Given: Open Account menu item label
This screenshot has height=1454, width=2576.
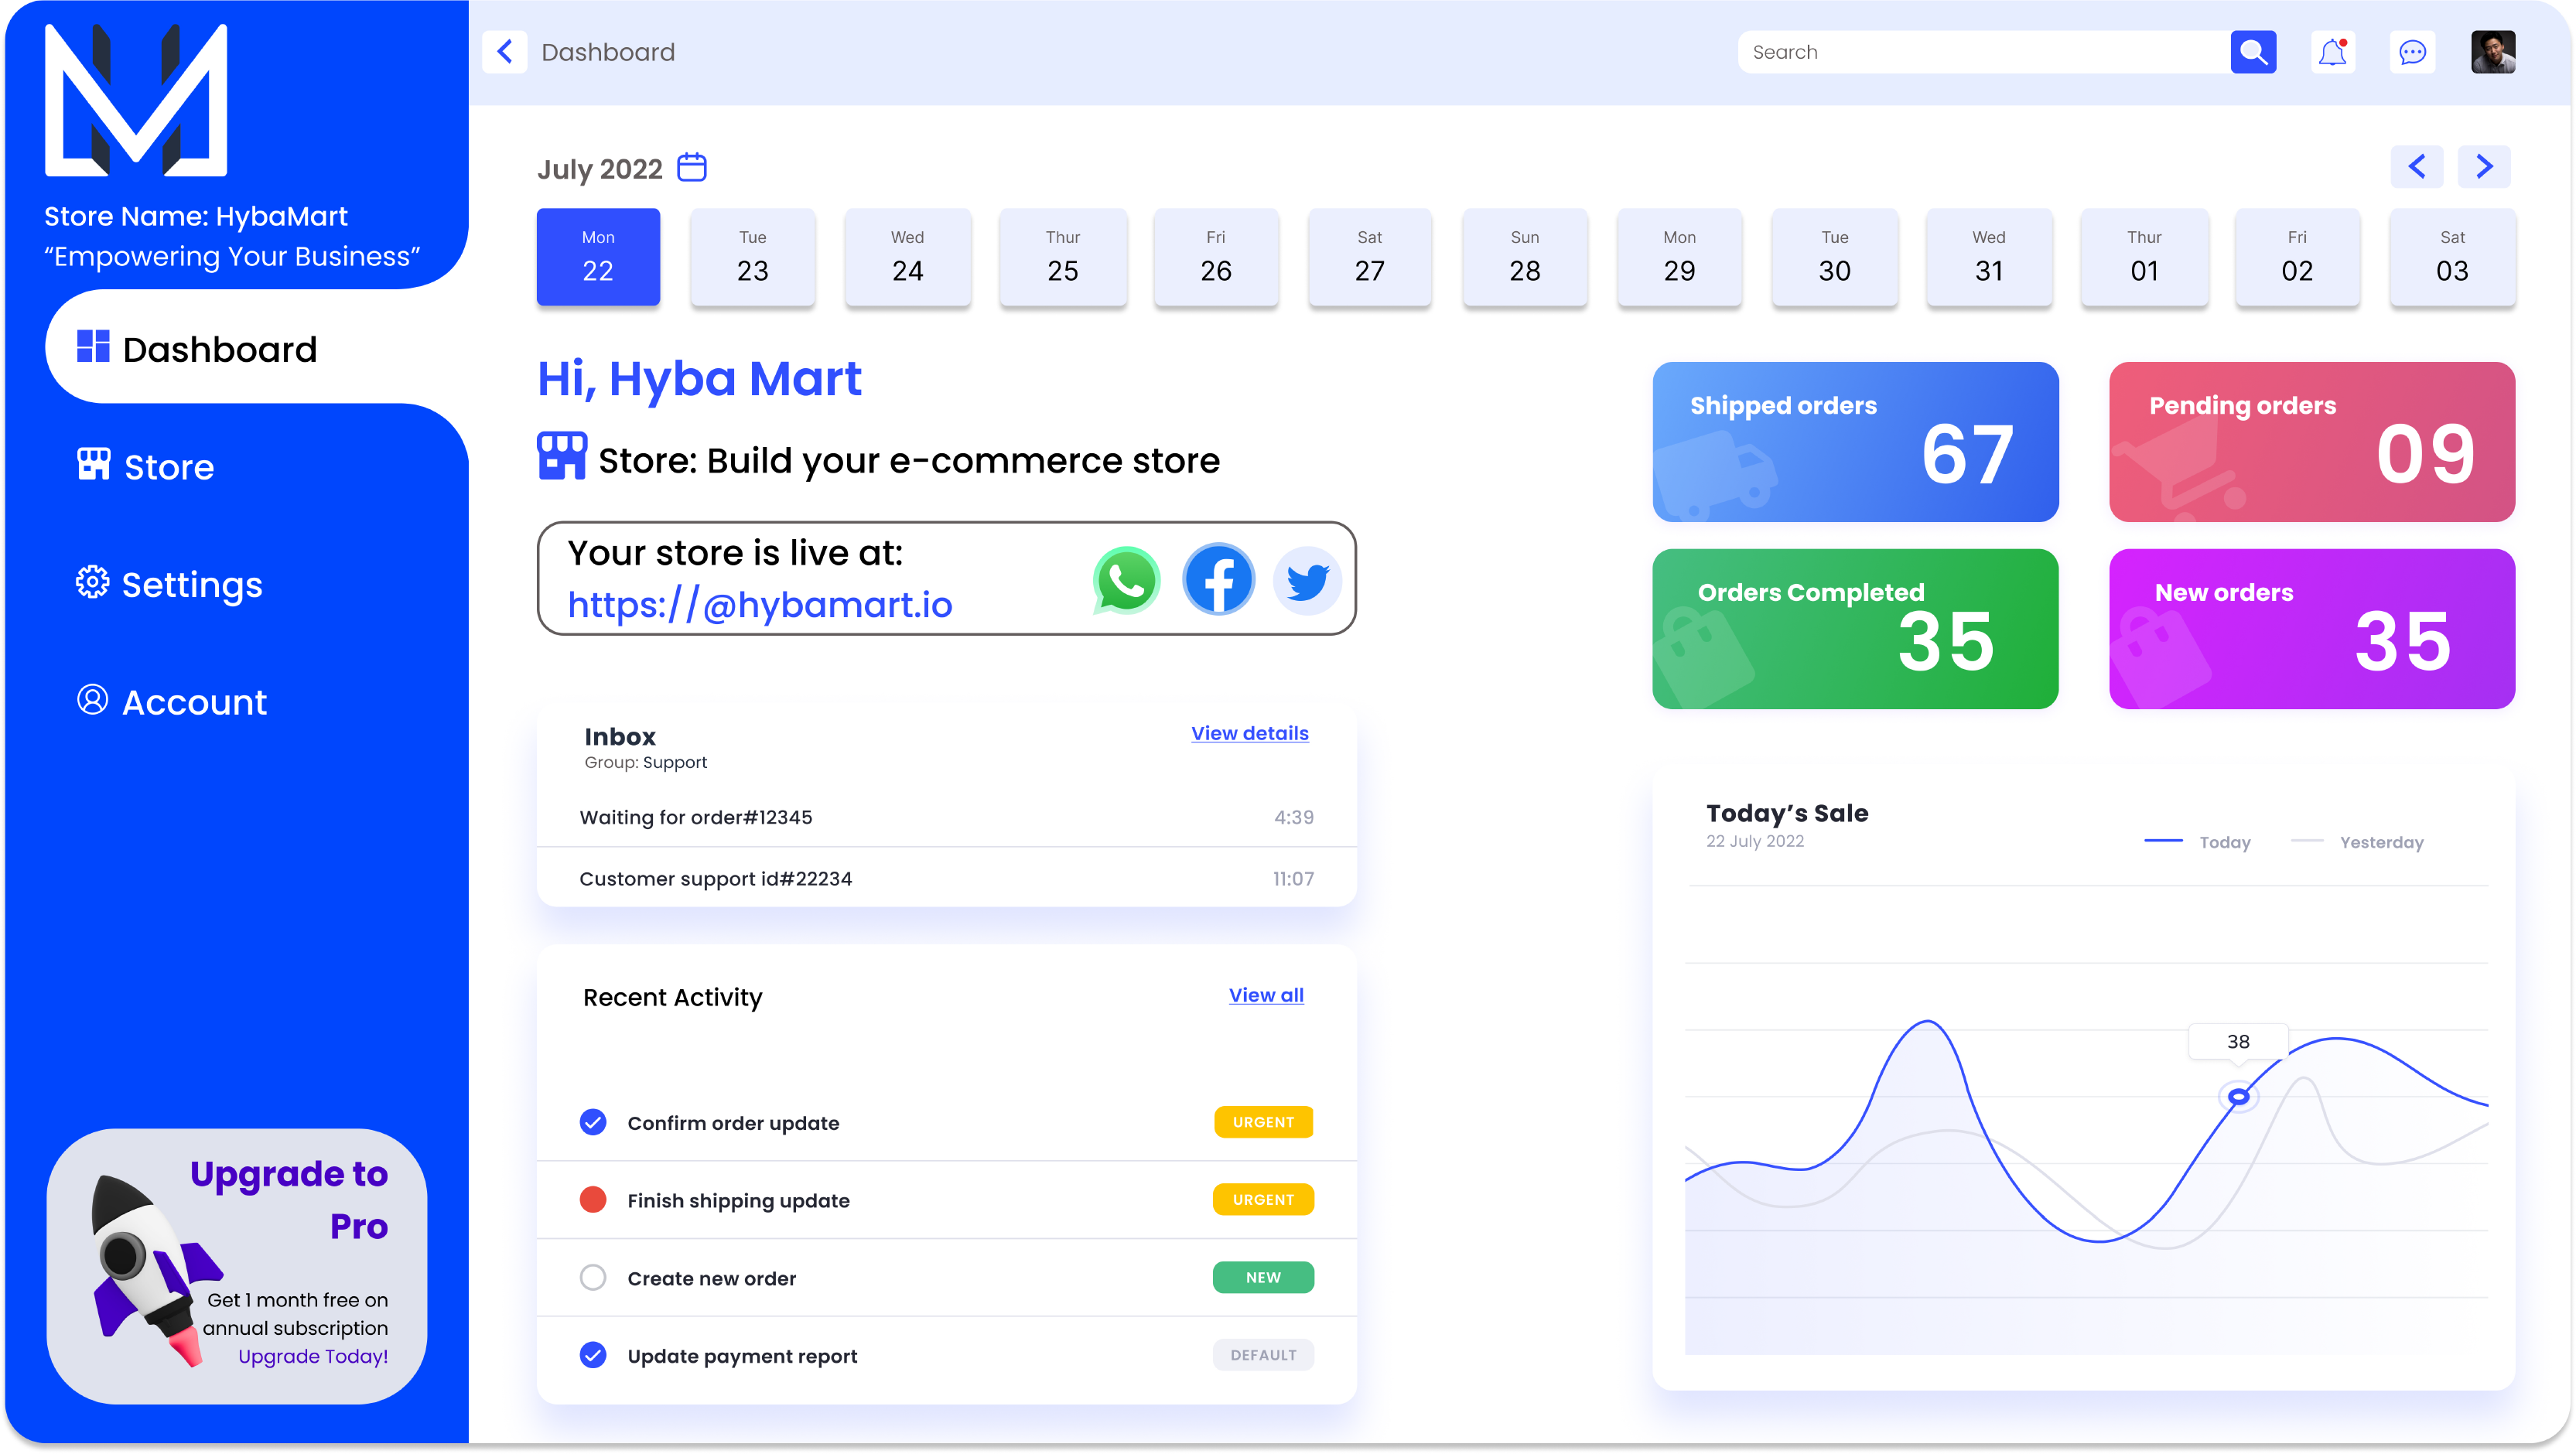Looking at the screenshot, I should point(195,702).
